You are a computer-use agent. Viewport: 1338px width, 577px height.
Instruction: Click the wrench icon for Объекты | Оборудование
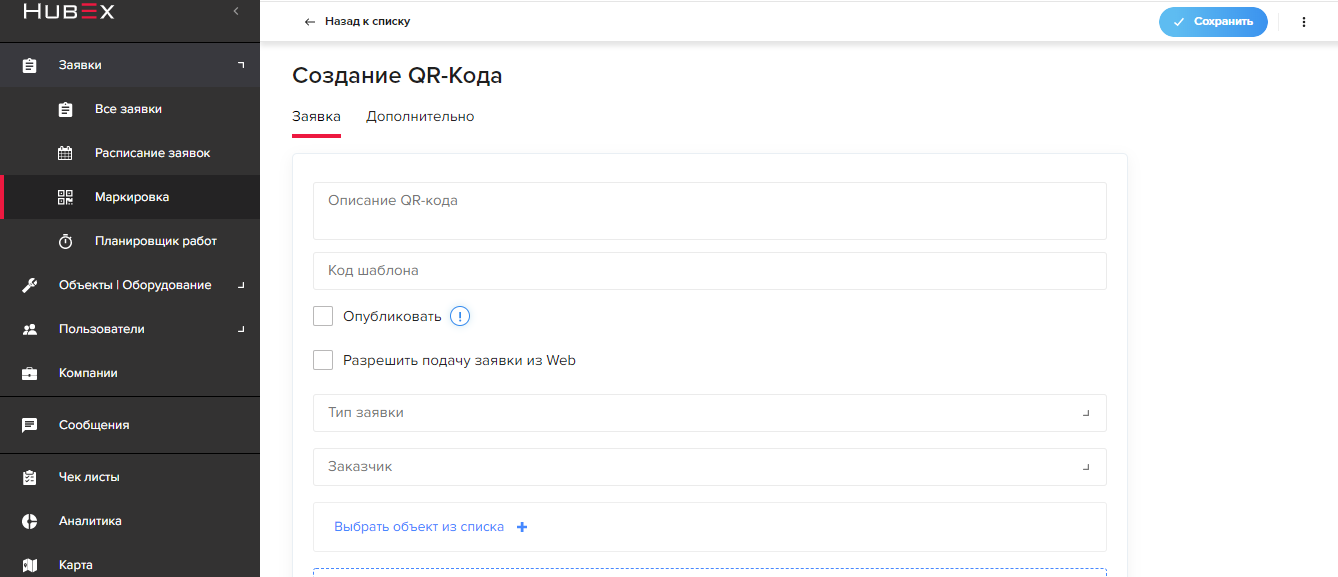pyautogui.click(x=30, y=285)
